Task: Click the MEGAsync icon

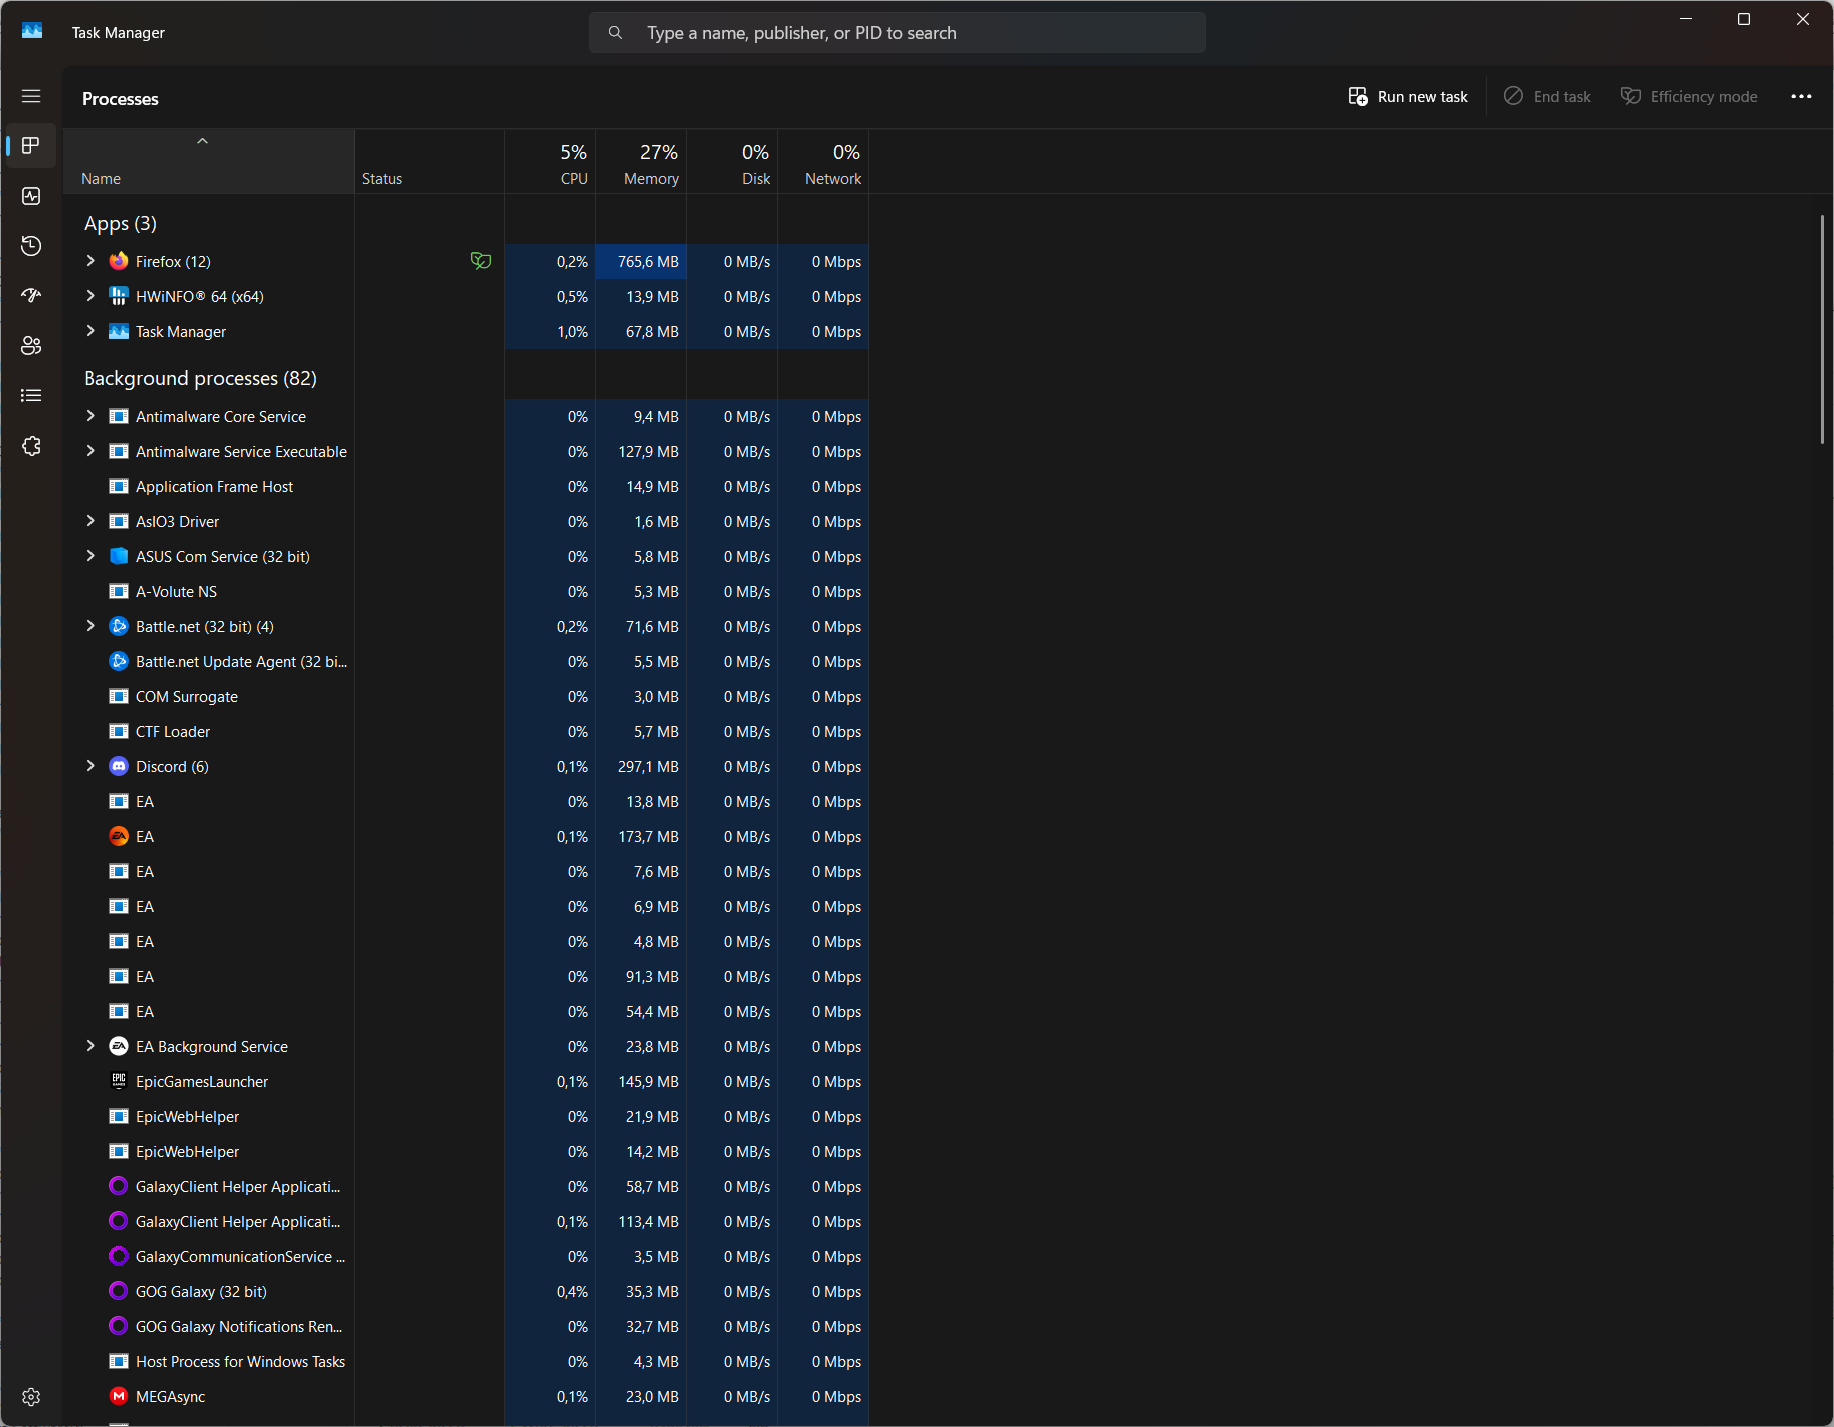Action: coord(119,1396)
